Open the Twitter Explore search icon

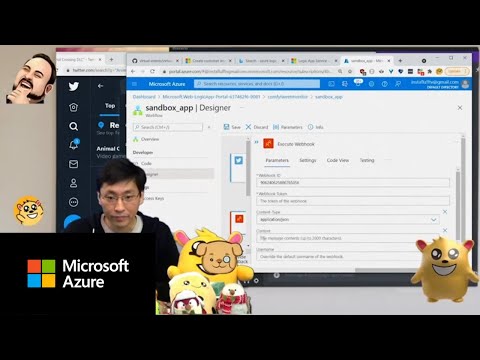[73, 126]
